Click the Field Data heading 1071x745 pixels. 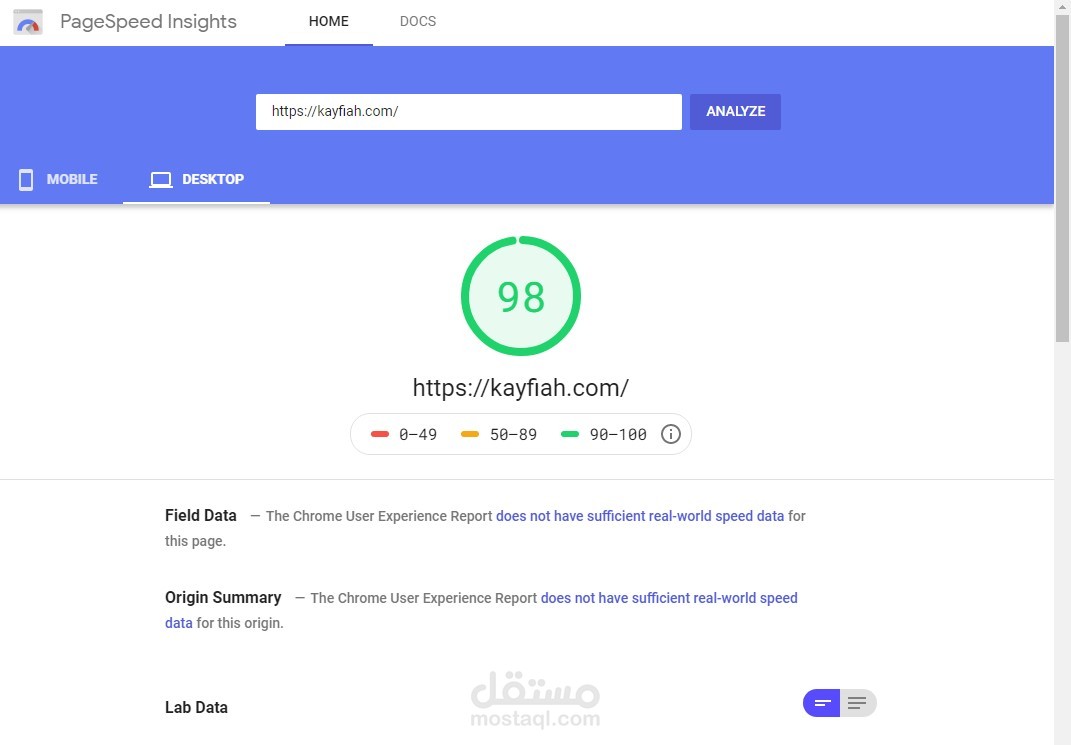click(201, 516)
